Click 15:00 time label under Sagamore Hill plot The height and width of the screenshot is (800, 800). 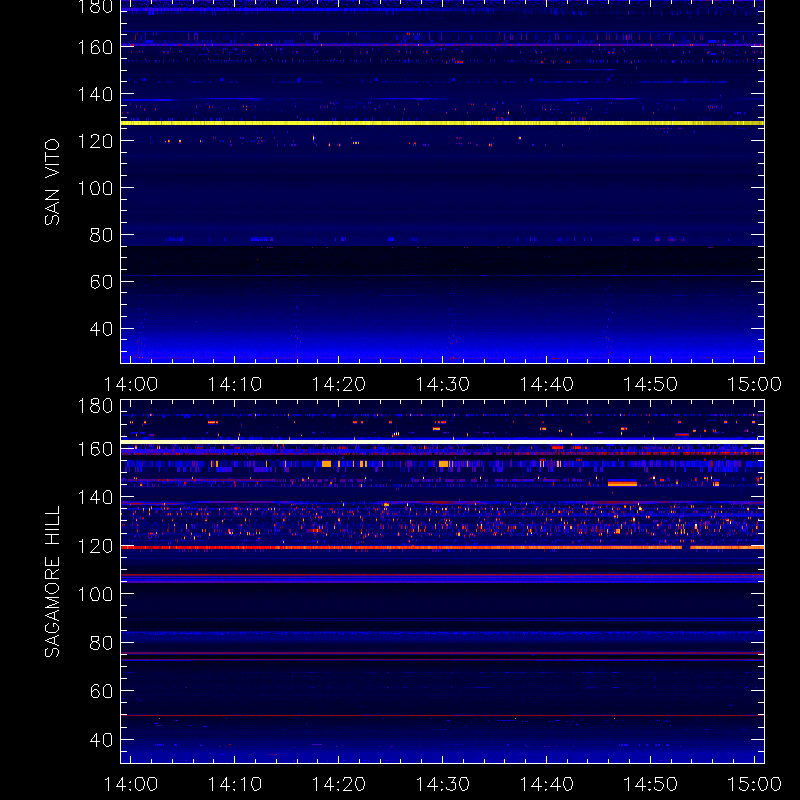pos(754,784)
